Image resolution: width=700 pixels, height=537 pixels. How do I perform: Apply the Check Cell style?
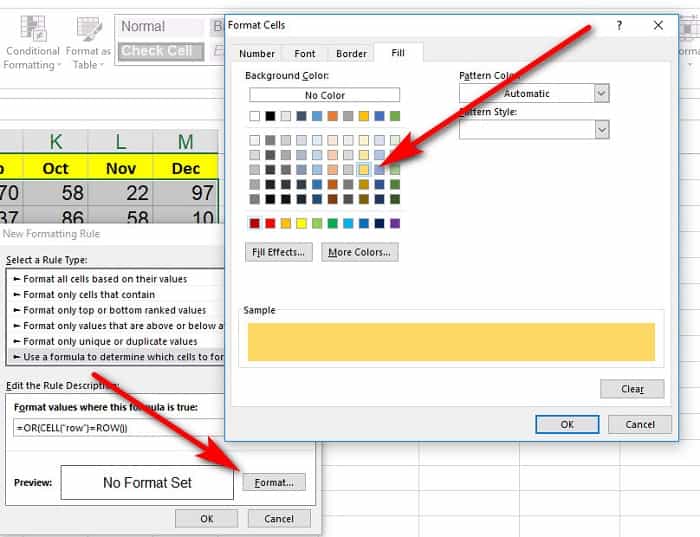157,51
